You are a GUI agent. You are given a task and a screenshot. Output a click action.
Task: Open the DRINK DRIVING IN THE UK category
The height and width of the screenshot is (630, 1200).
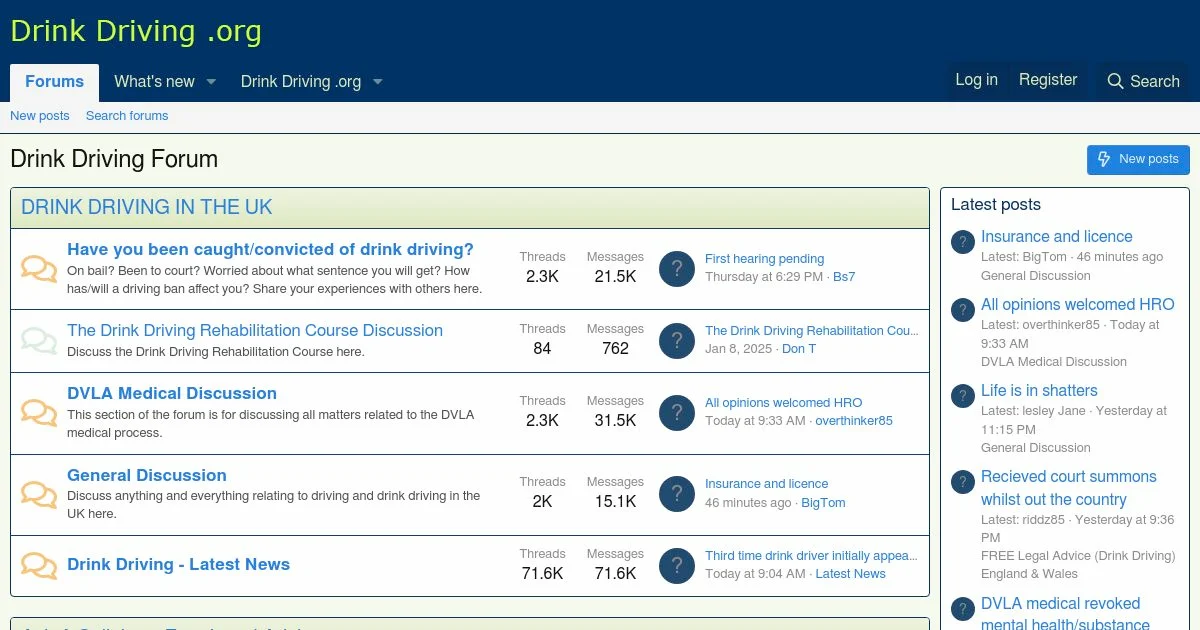[x=147, y=207]
